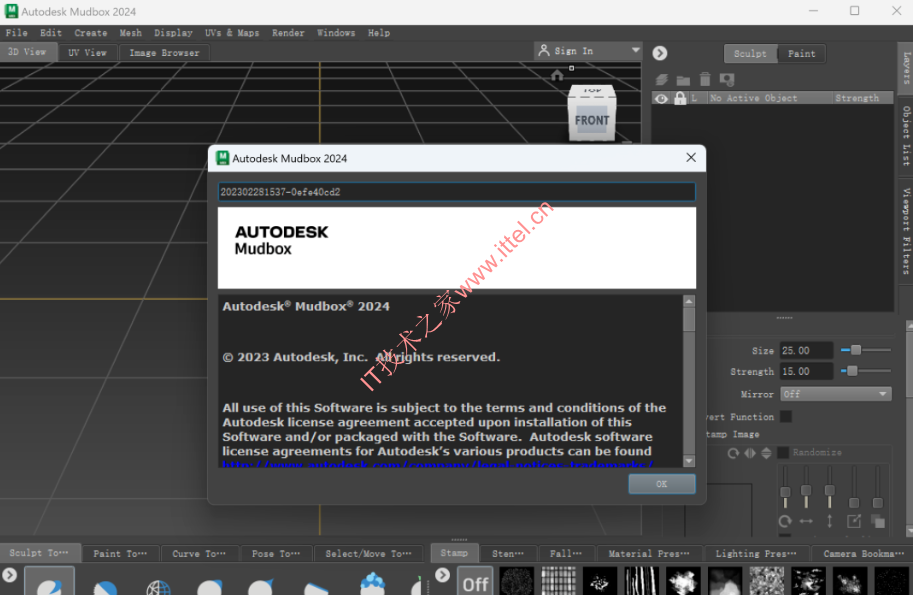Check the Invert Function checkbox
This screenshot has height=595, width=913.
tap(785, 416)
